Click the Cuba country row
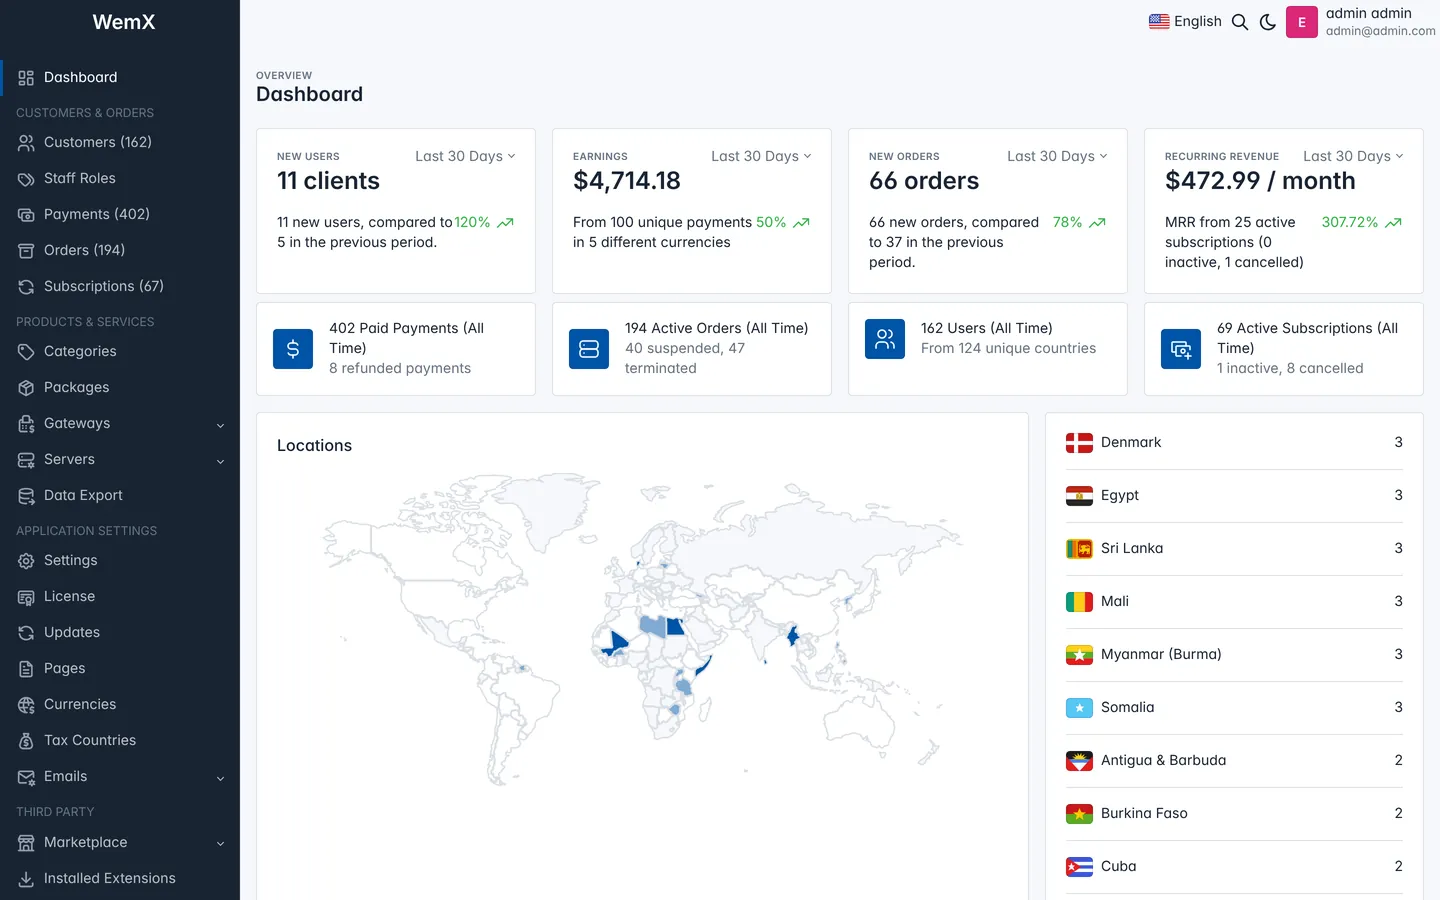The image size is (1440, 900). pyautogui.click(x=1234, y=867)
